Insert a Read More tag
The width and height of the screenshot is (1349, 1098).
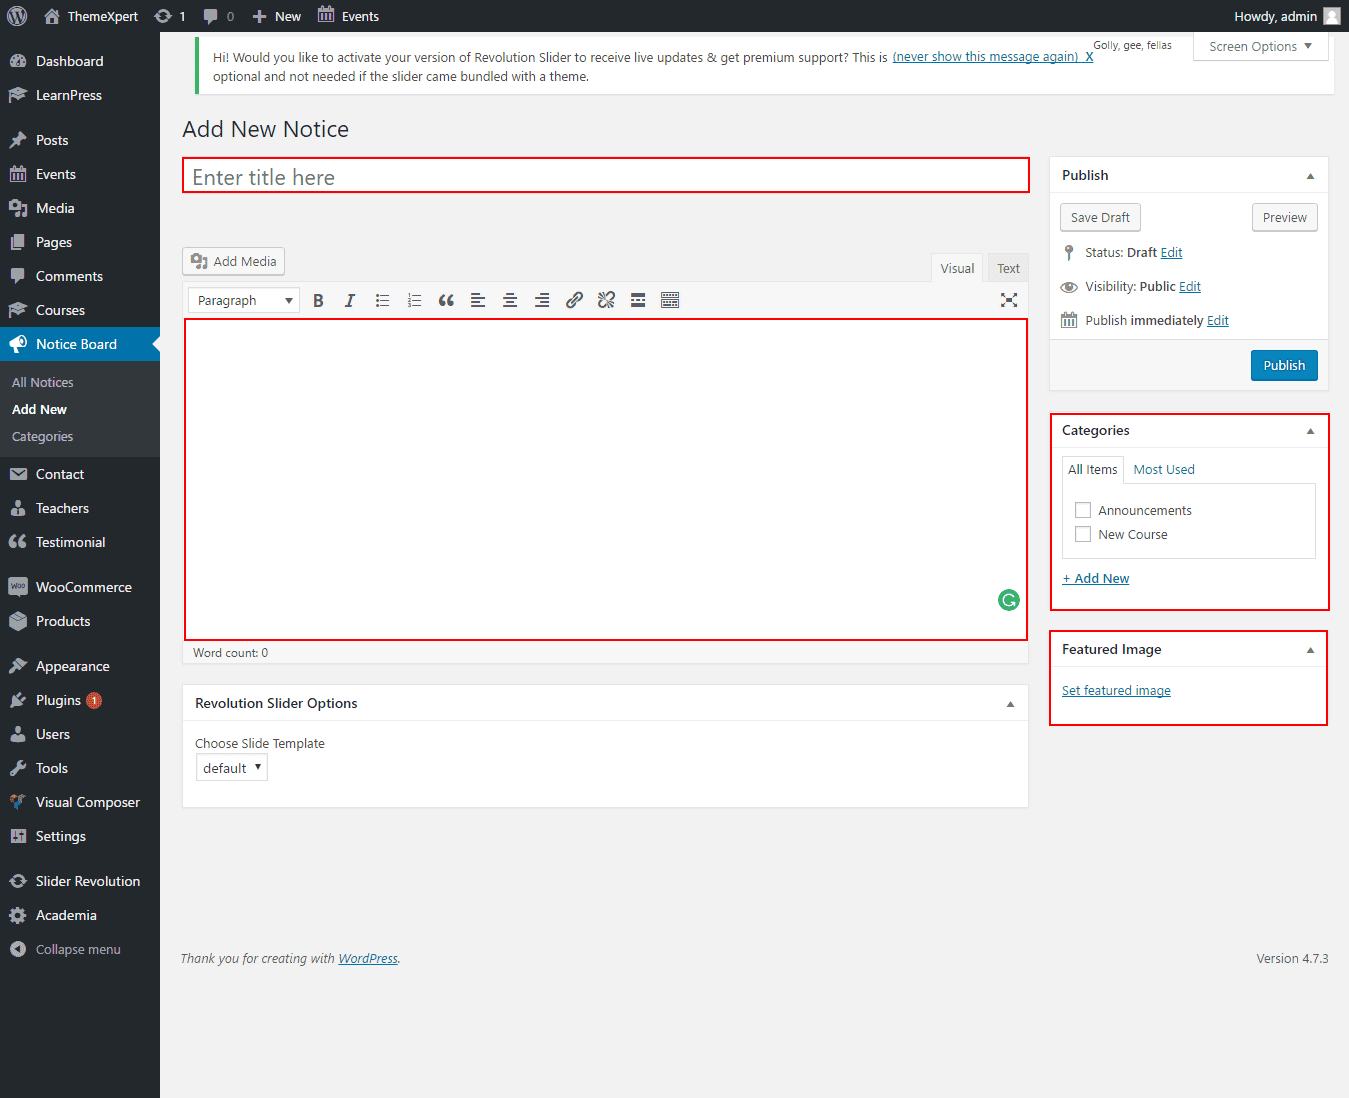[x=638, y=300]
